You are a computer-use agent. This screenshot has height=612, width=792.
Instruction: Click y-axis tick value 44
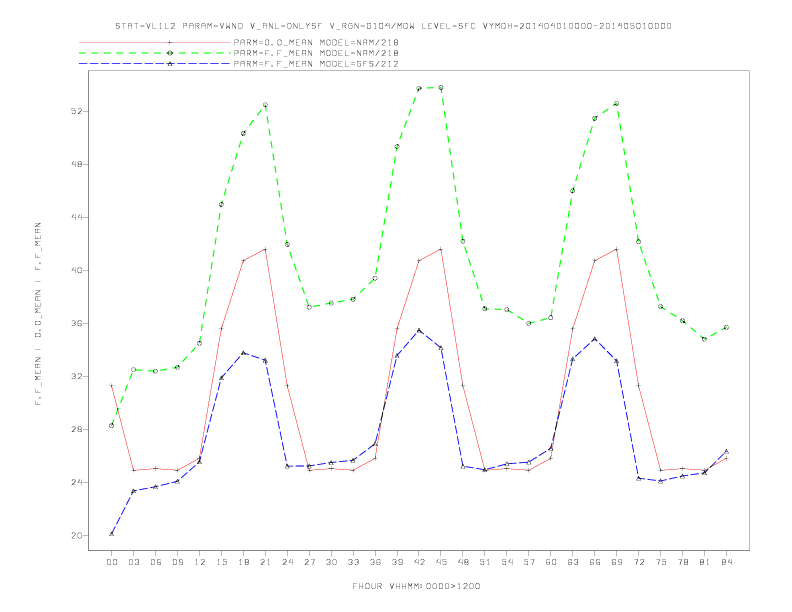click(77, 218)
